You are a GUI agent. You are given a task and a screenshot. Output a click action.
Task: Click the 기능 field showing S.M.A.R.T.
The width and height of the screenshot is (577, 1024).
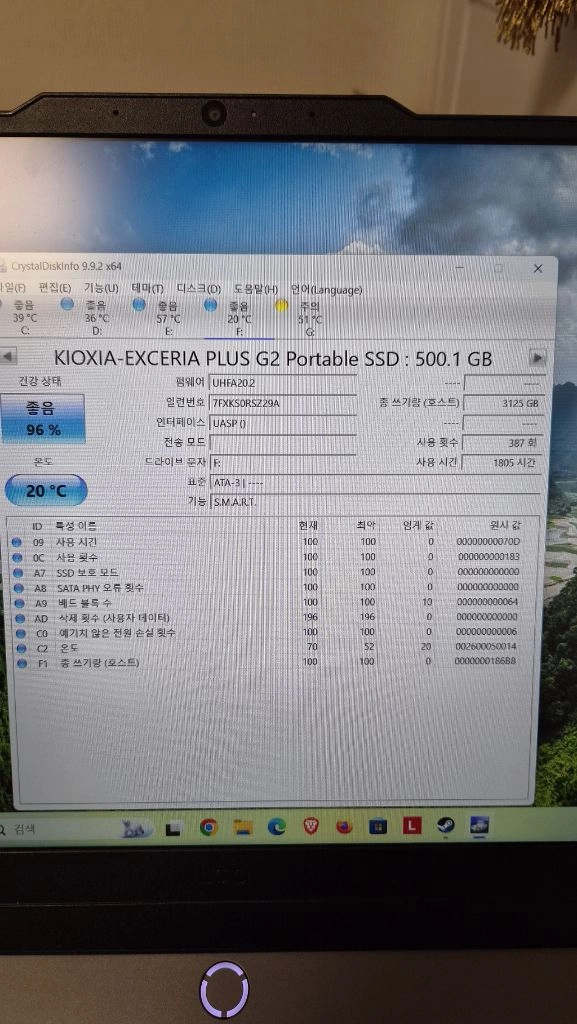[375, 502]
